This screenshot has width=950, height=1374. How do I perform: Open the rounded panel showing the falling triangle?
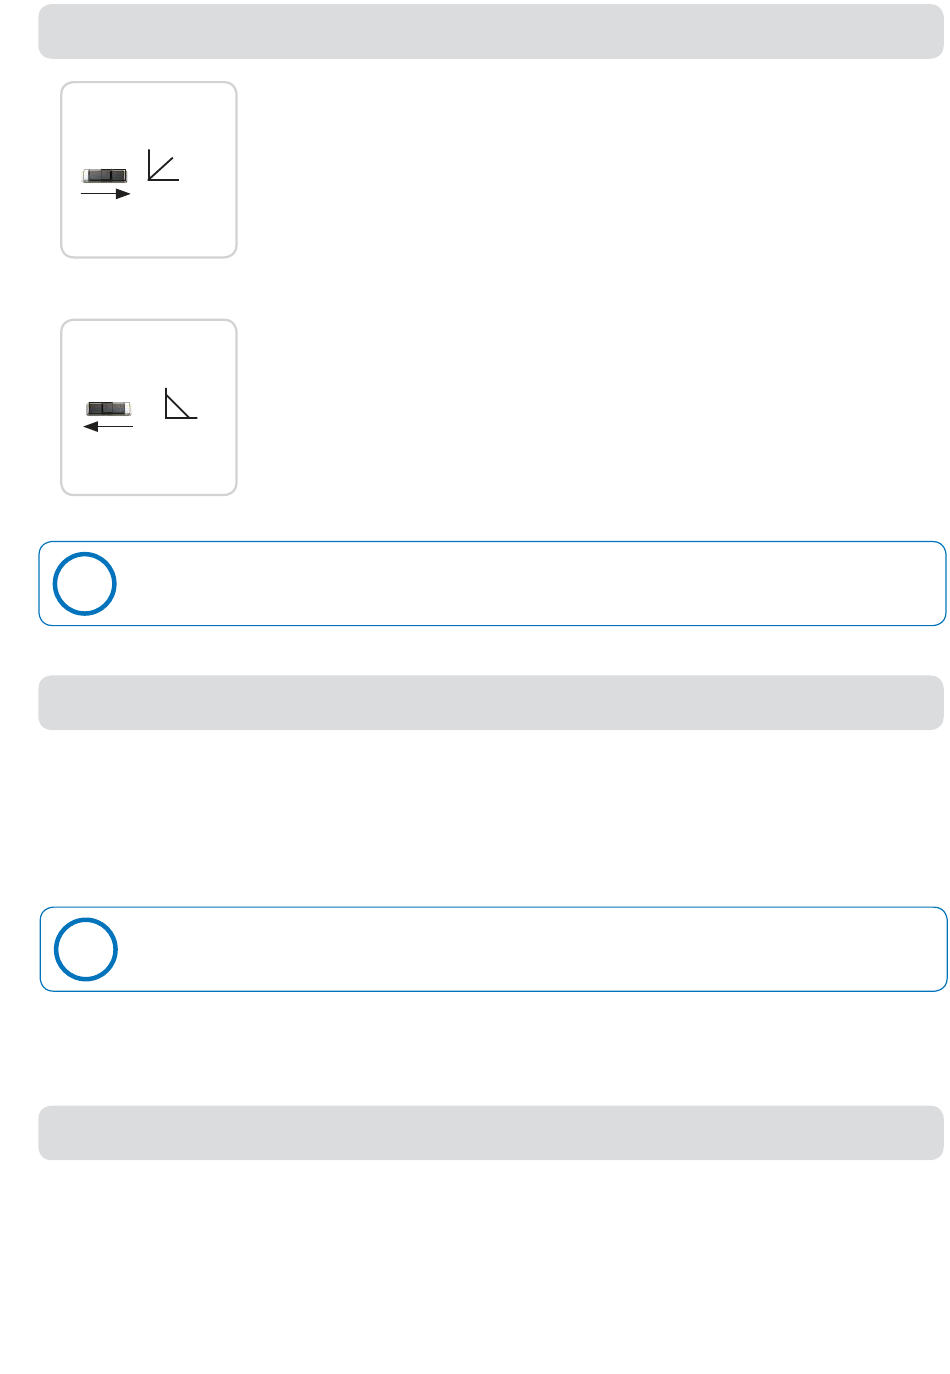point(149,407)
